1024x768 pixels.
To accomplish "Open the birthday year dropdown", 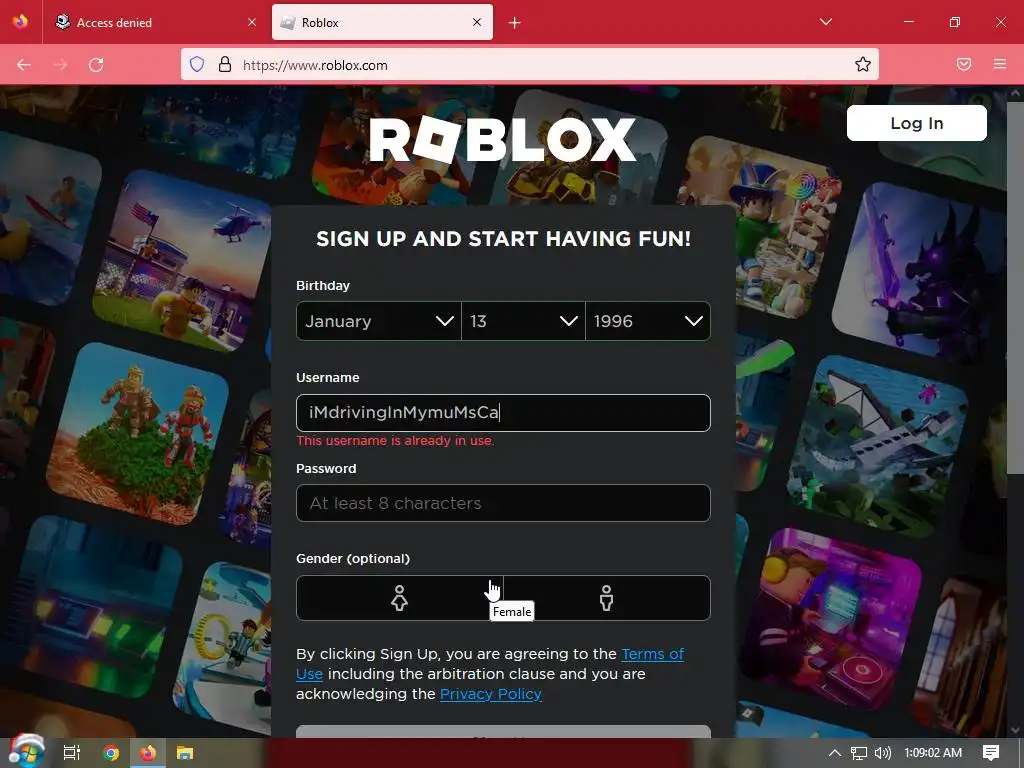I will coord(648,321).
